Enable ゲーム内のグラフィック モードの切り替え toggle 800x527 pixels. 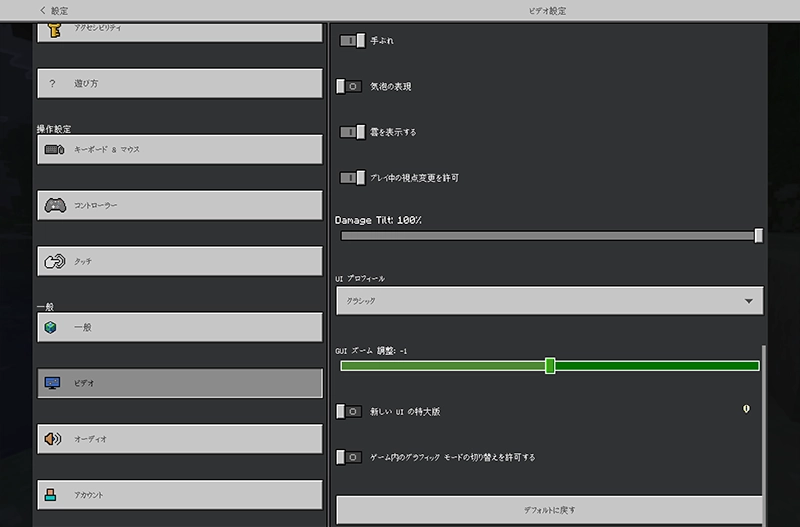[x=350, y=457]
